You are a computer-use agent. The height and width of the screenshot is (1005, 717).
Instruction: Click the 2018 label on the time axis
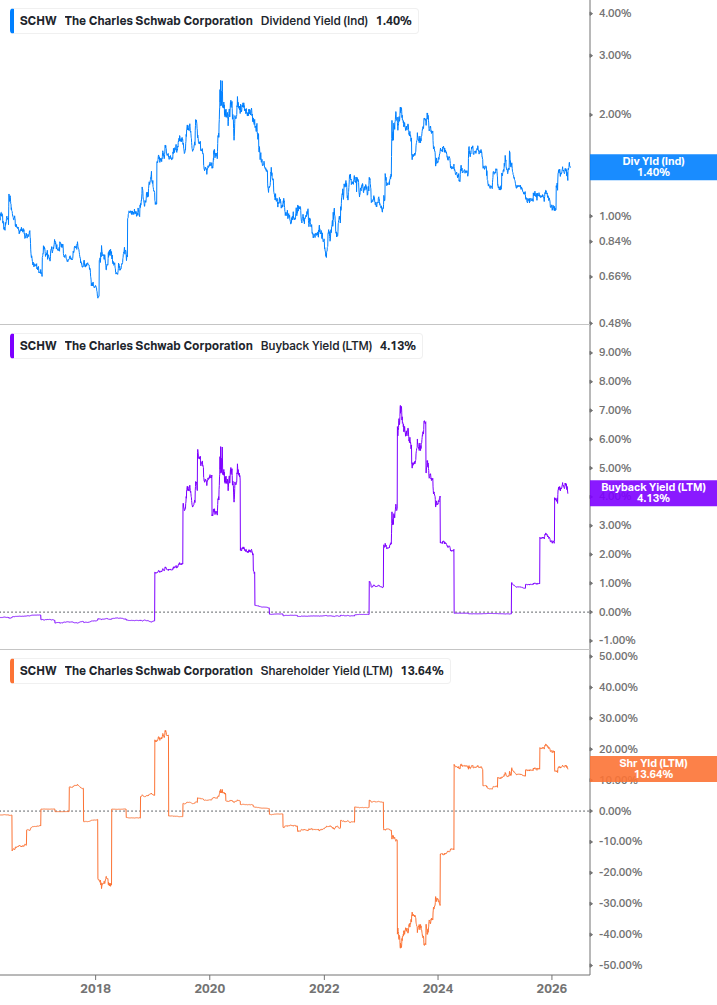pos(95,988)
